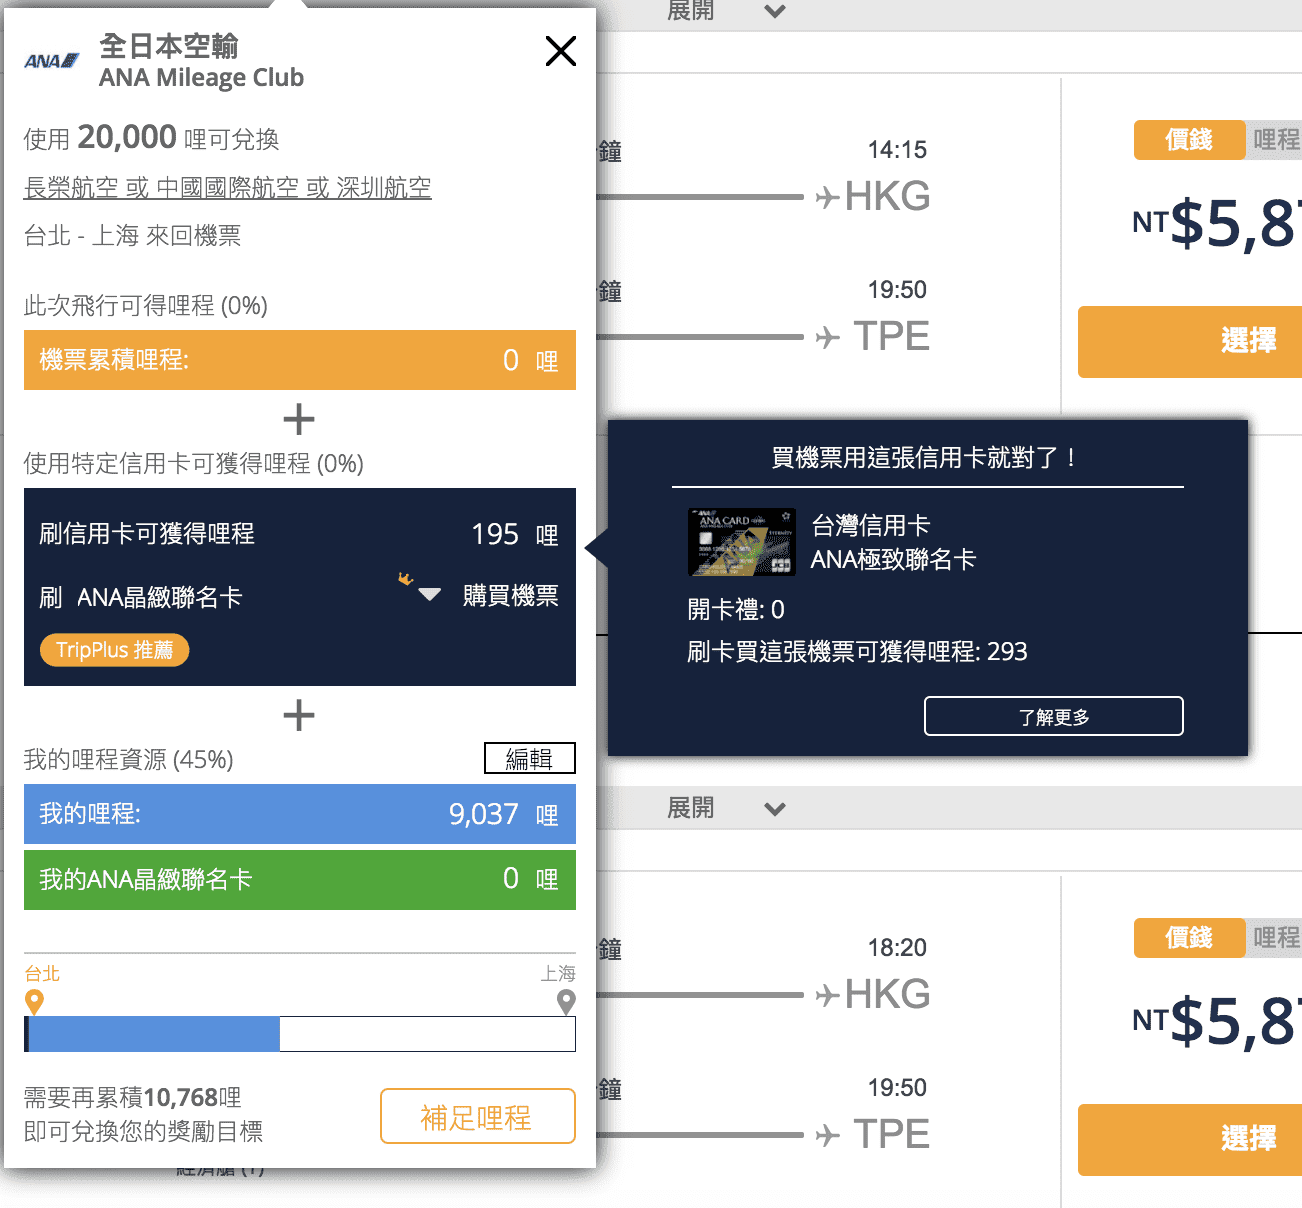
Task: Click 台北 - 上海 來回機票 route text
Action: click(x=133, y=236)
